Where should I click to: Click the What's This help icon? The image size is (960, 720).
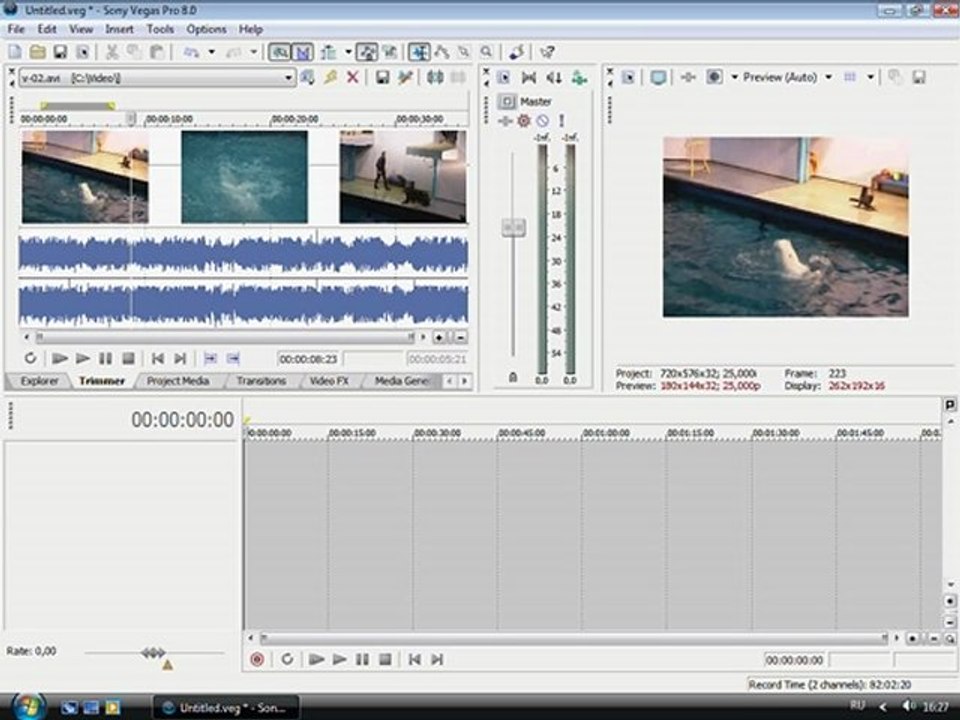pyautogui.click(x=547, y=52)
